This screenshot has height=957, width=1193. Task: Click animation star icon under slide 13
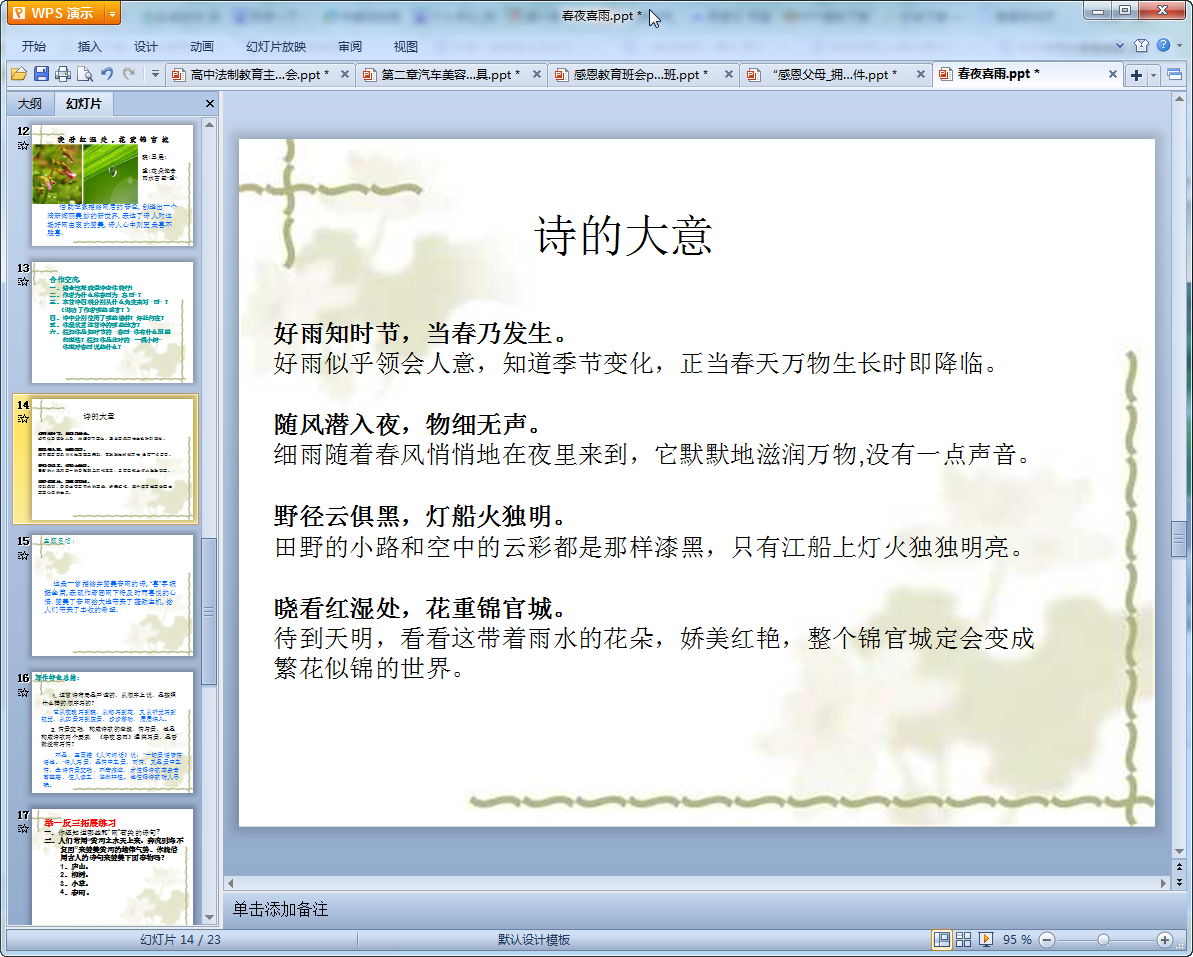coord(23,282)
